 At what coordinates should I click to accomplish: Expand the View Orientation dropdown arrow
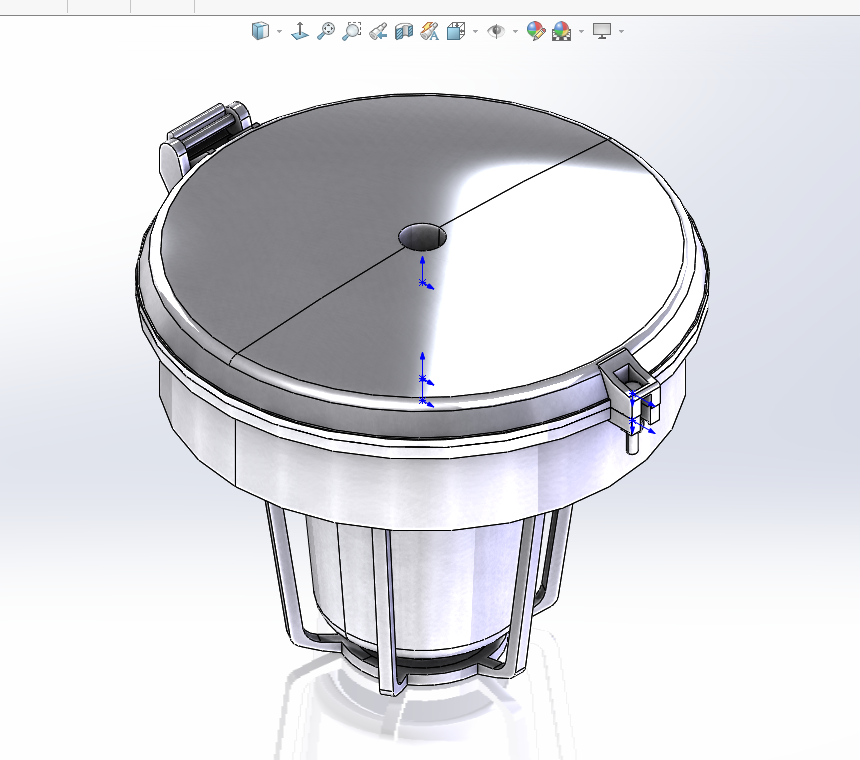pyautogui.click(x=475, y=31)
